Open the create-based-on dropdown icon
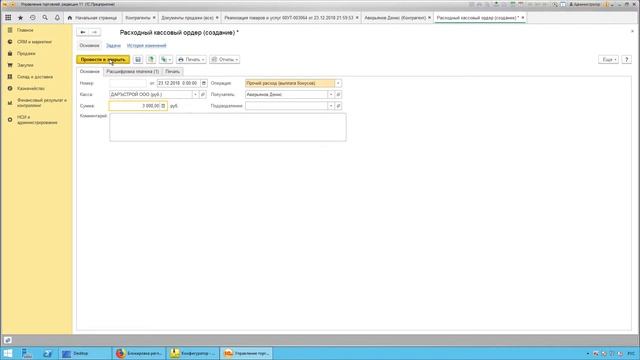The height and width of the screenshot is (360, 640). (166, 60)
